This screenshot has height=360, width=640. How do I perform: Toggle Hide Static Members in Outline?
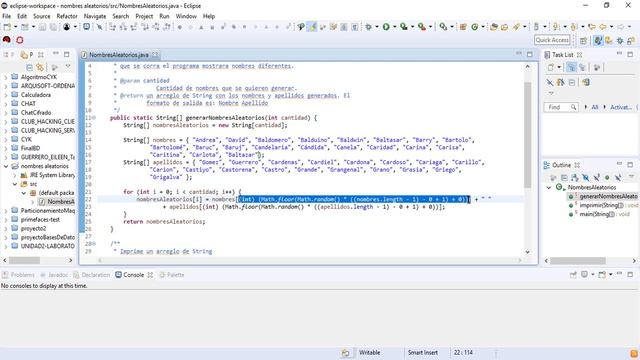point(596,178)
